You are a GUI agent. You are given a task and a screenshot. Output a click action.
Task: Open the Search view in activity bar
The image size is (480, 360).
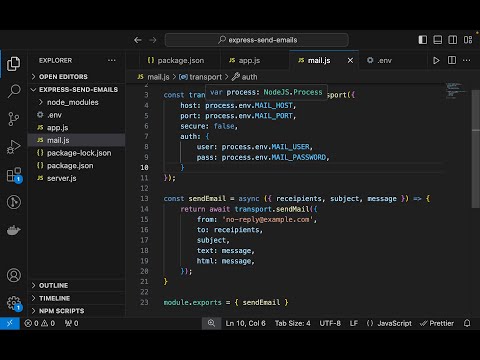tap(14, 91)
